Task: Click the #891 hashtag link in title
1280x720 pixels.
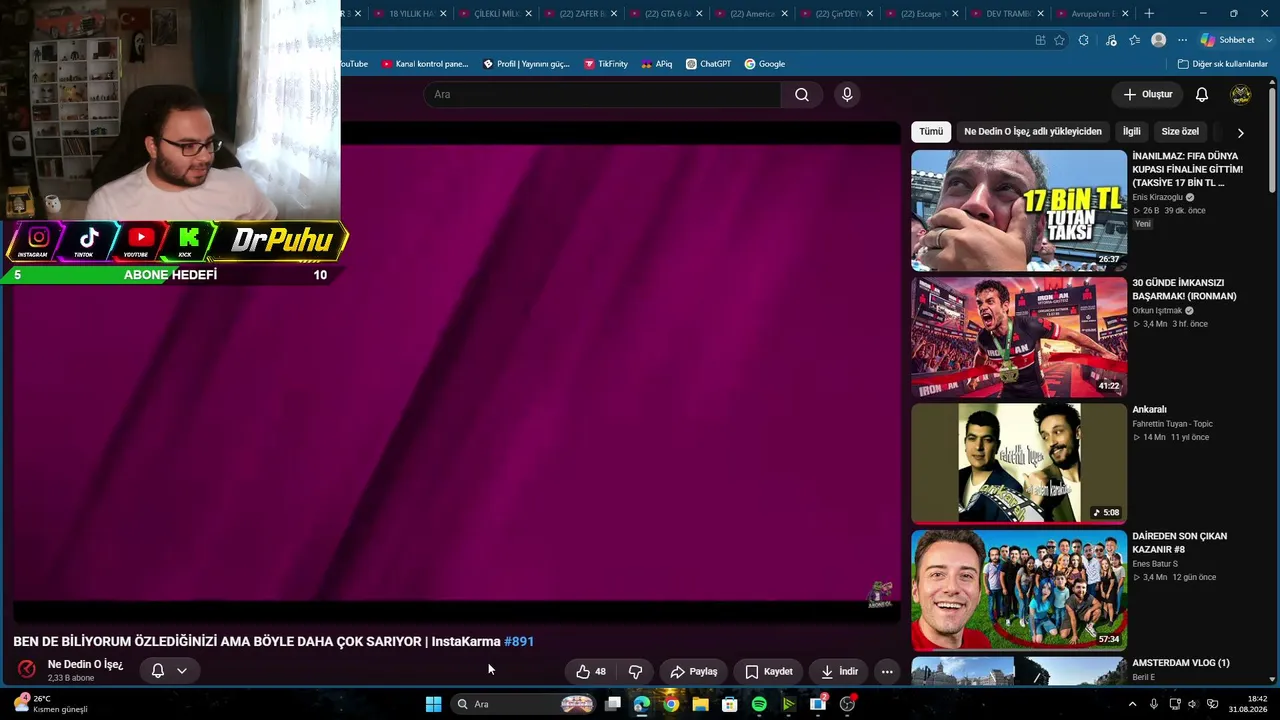Action: [519, 641]
